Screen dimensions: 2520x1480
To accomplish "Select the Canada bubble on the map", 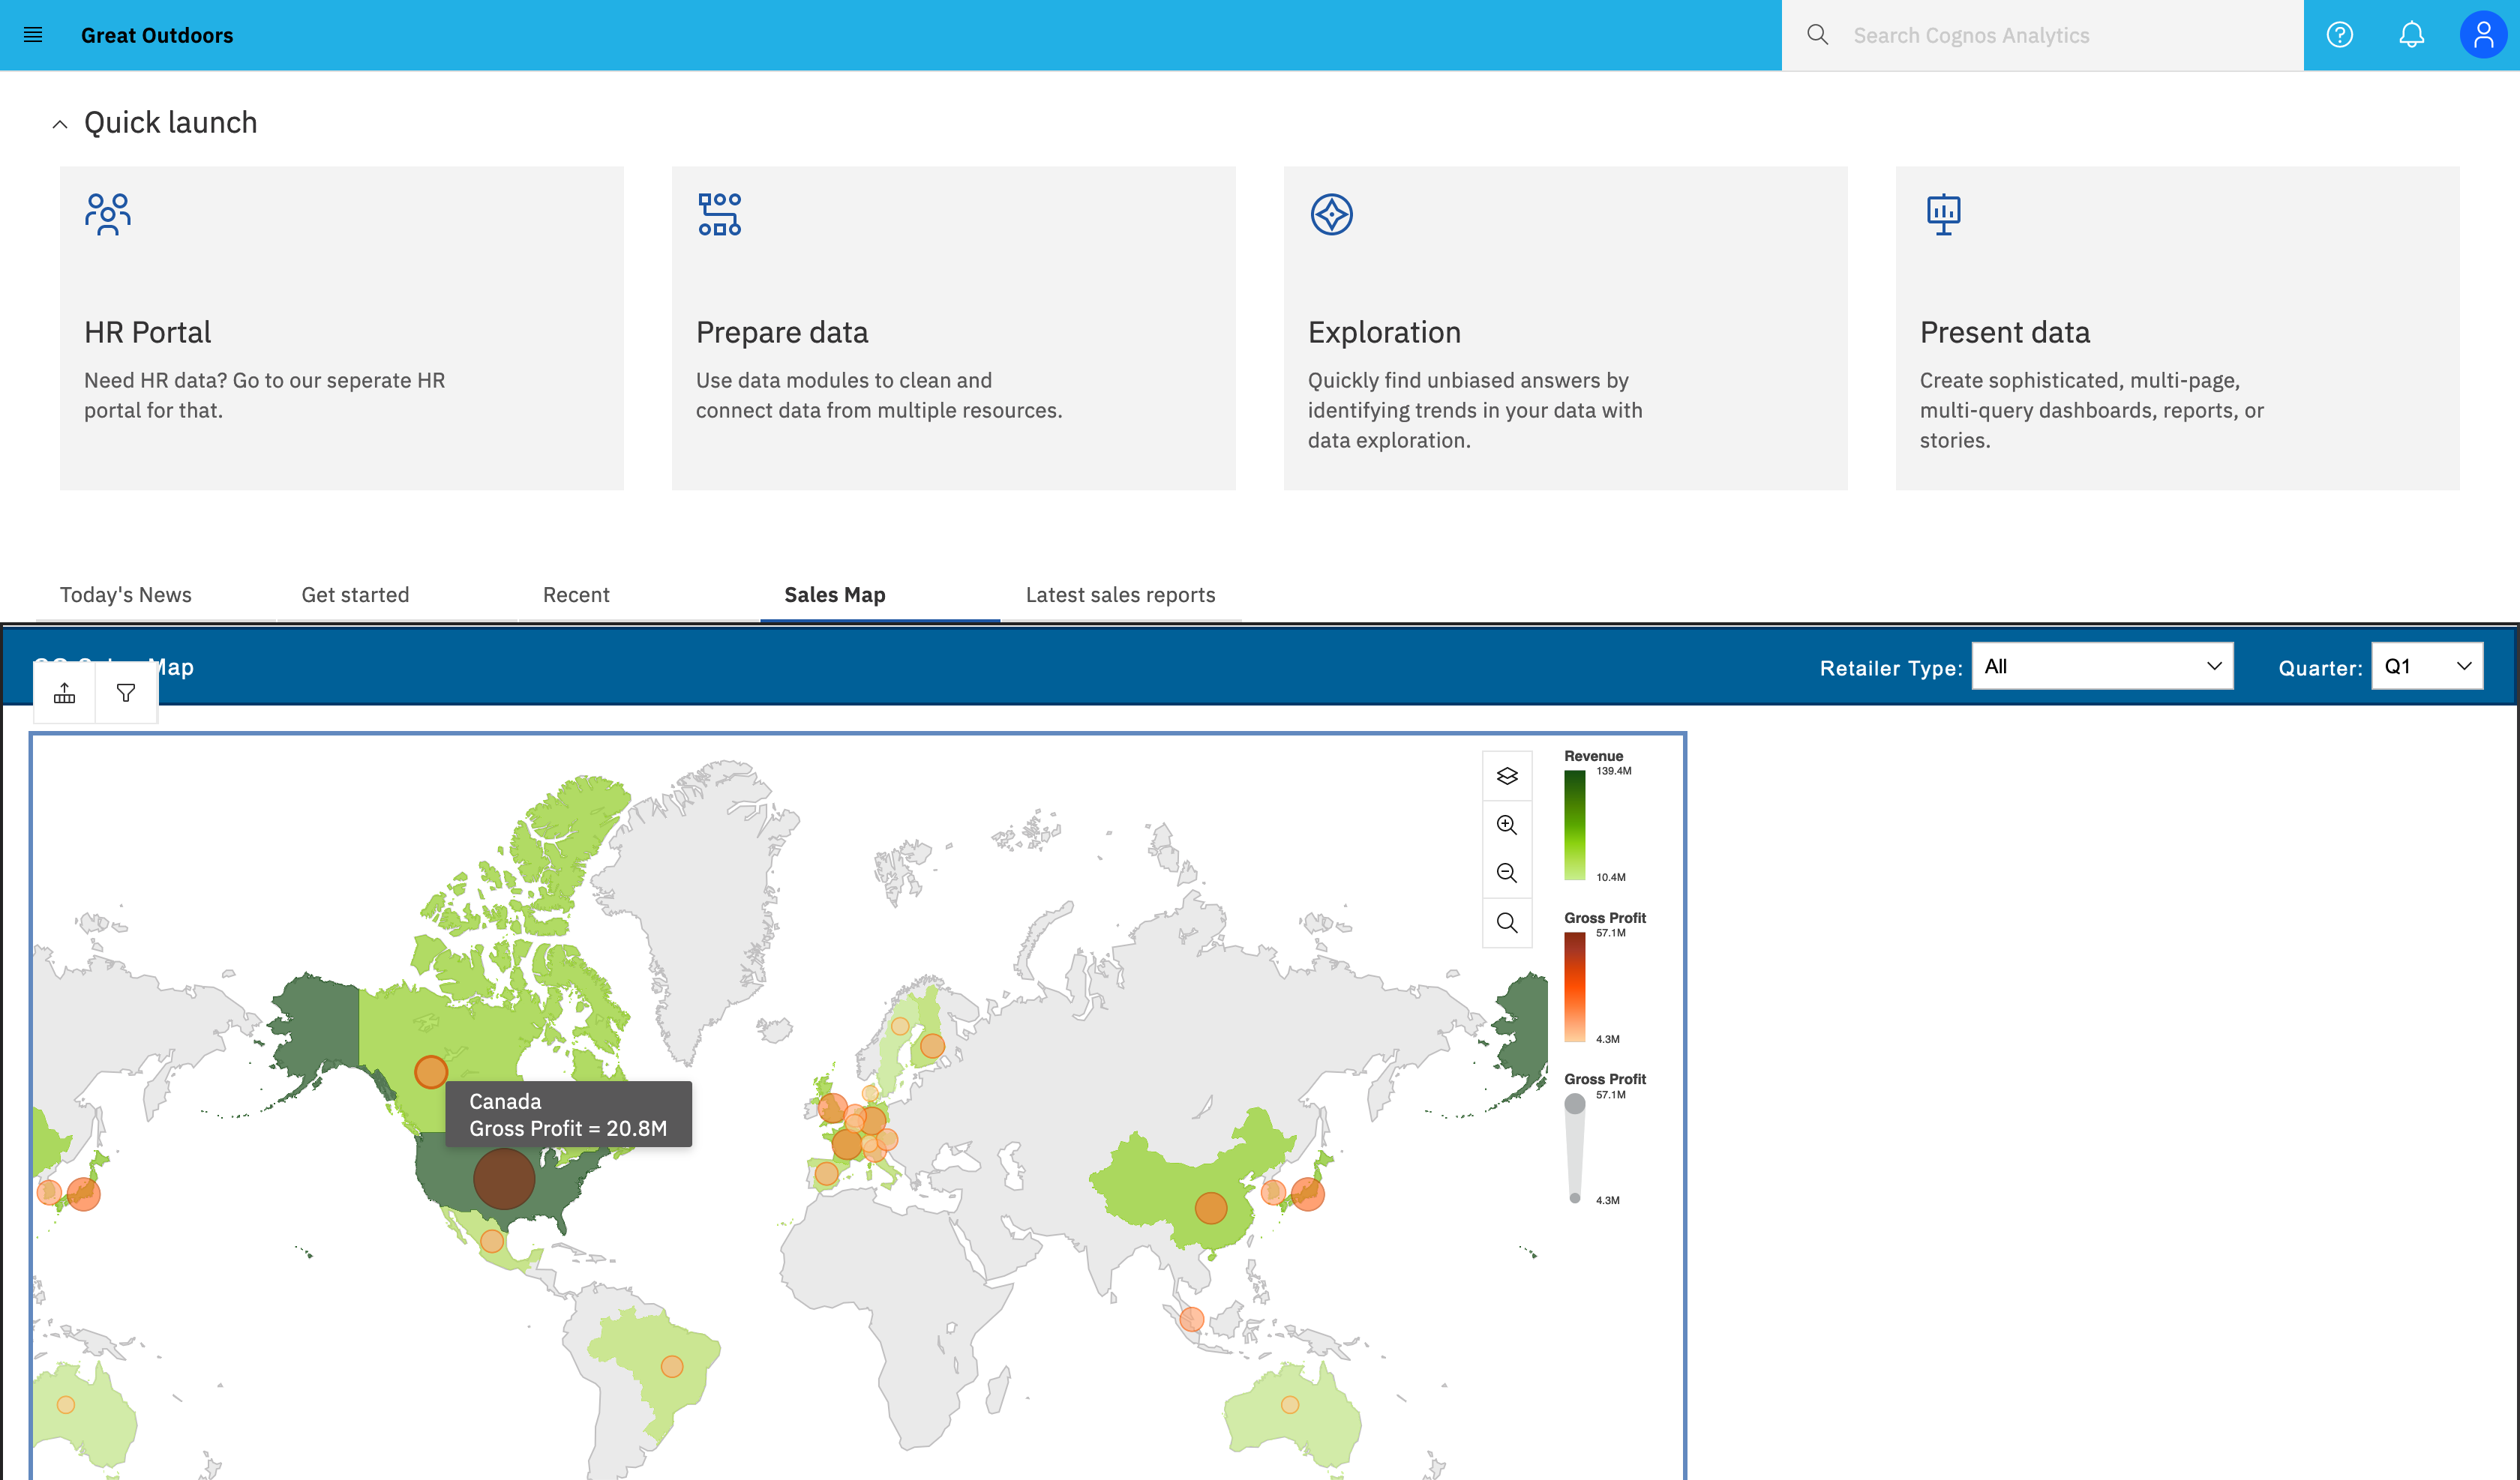I will [x=430, y=1072].
